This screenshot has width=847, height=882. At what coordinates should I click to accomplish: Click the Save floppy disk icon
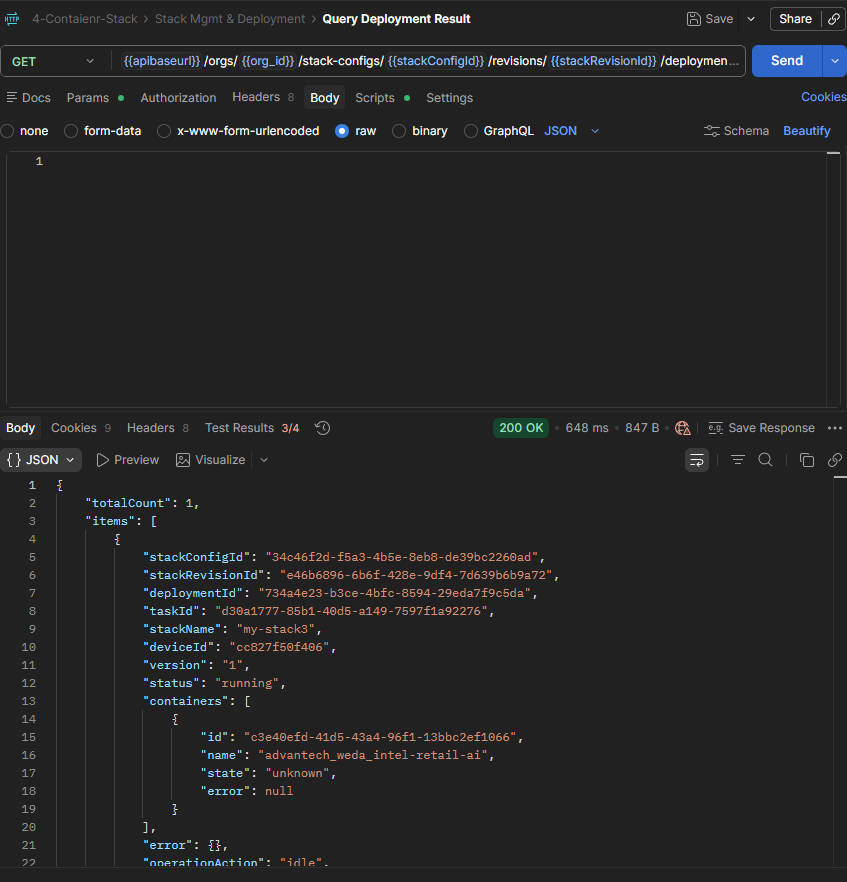[x=693, y=19]
